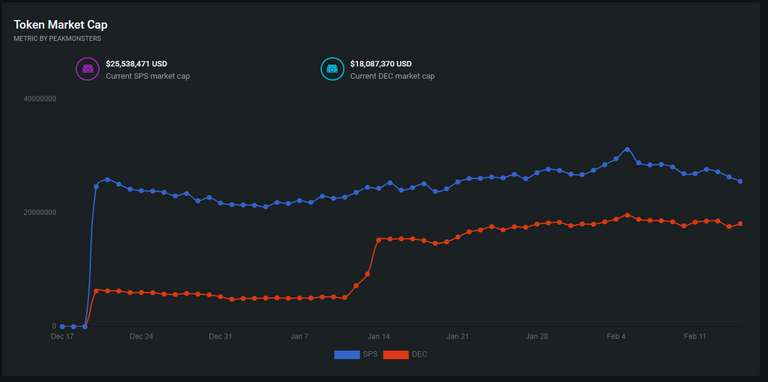768x382 pixels.
Task: Click the teal DEC market cap icon
Action: click(x=332, y=69)
